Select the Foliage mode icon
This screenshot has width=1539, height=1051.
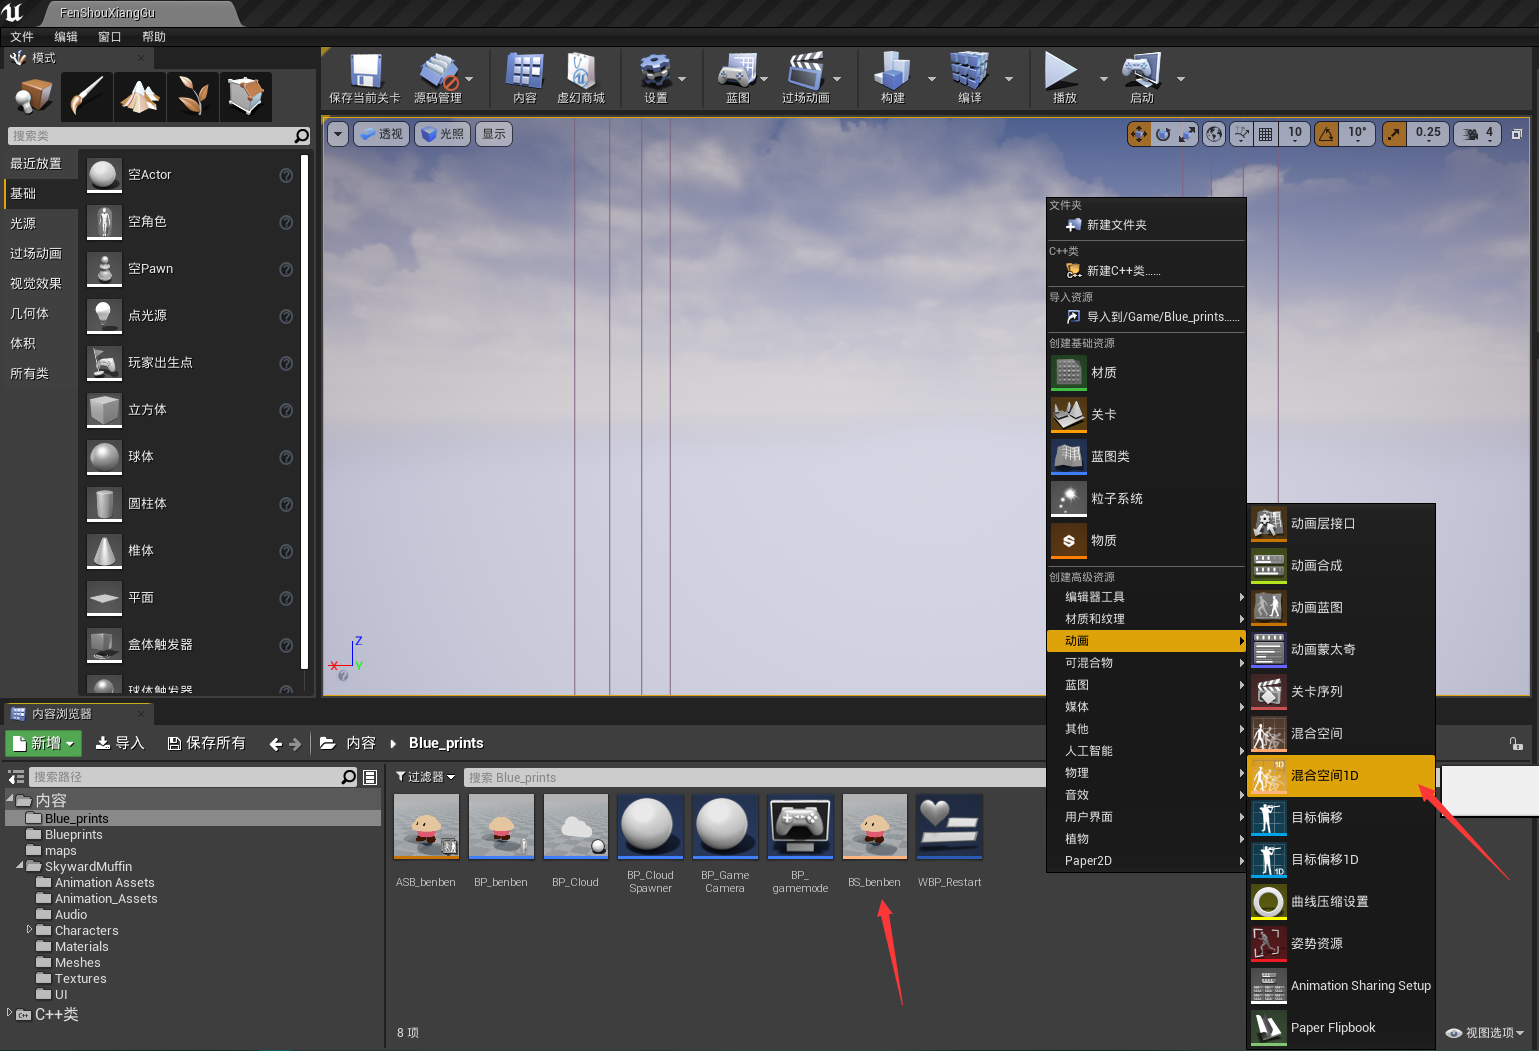coord(193,97)
